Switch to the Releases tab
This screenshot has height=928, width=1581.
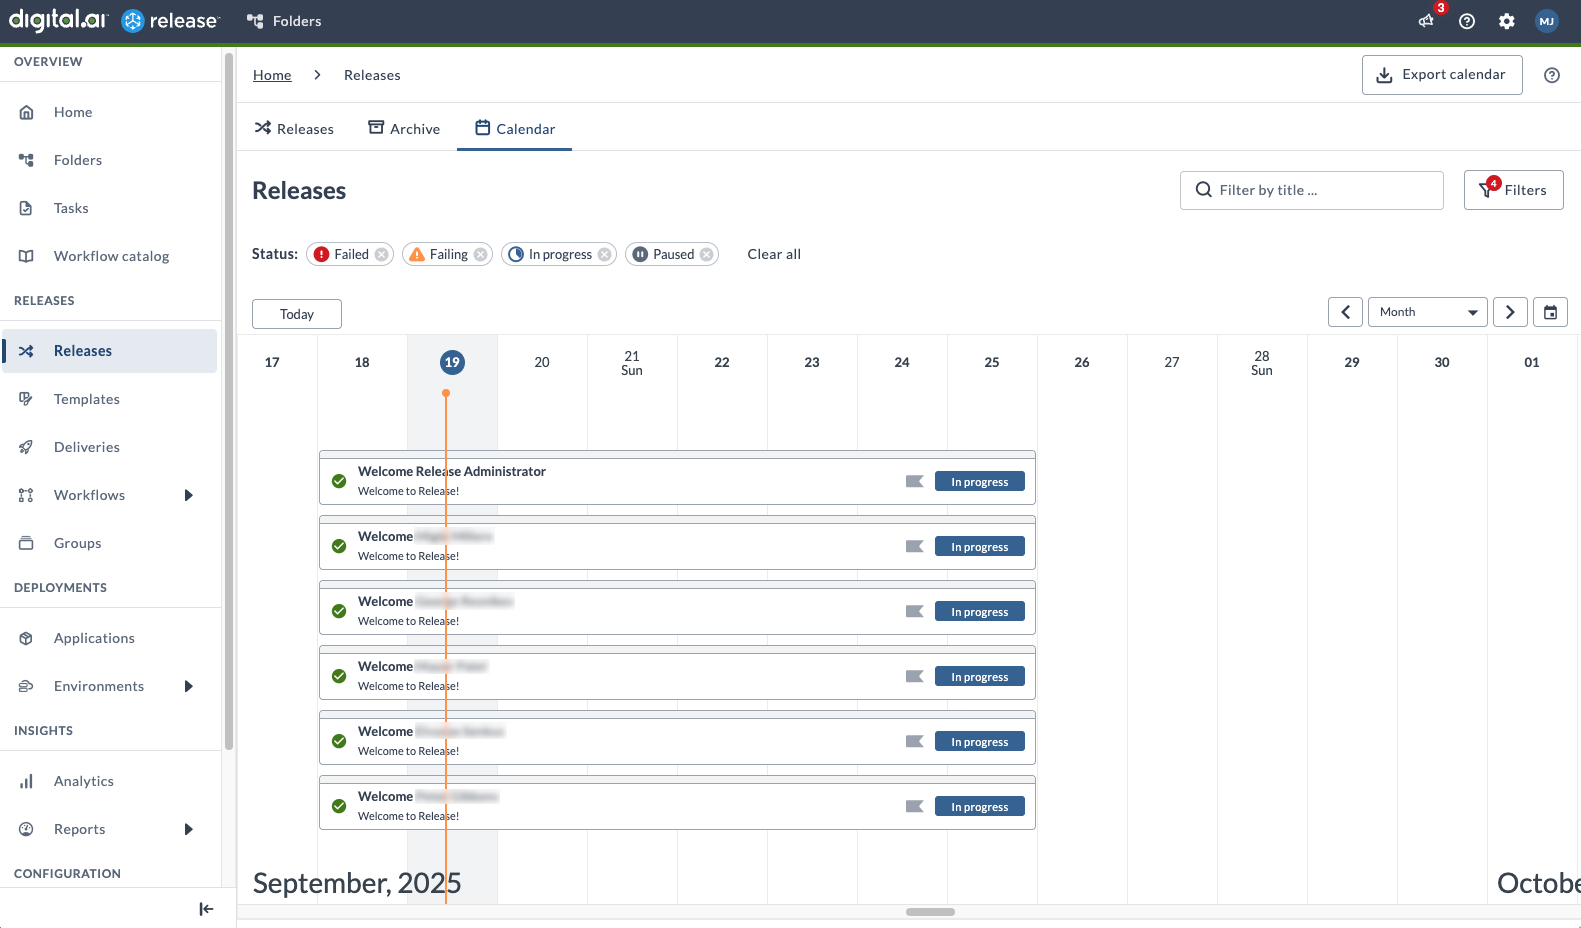[294, 129]
